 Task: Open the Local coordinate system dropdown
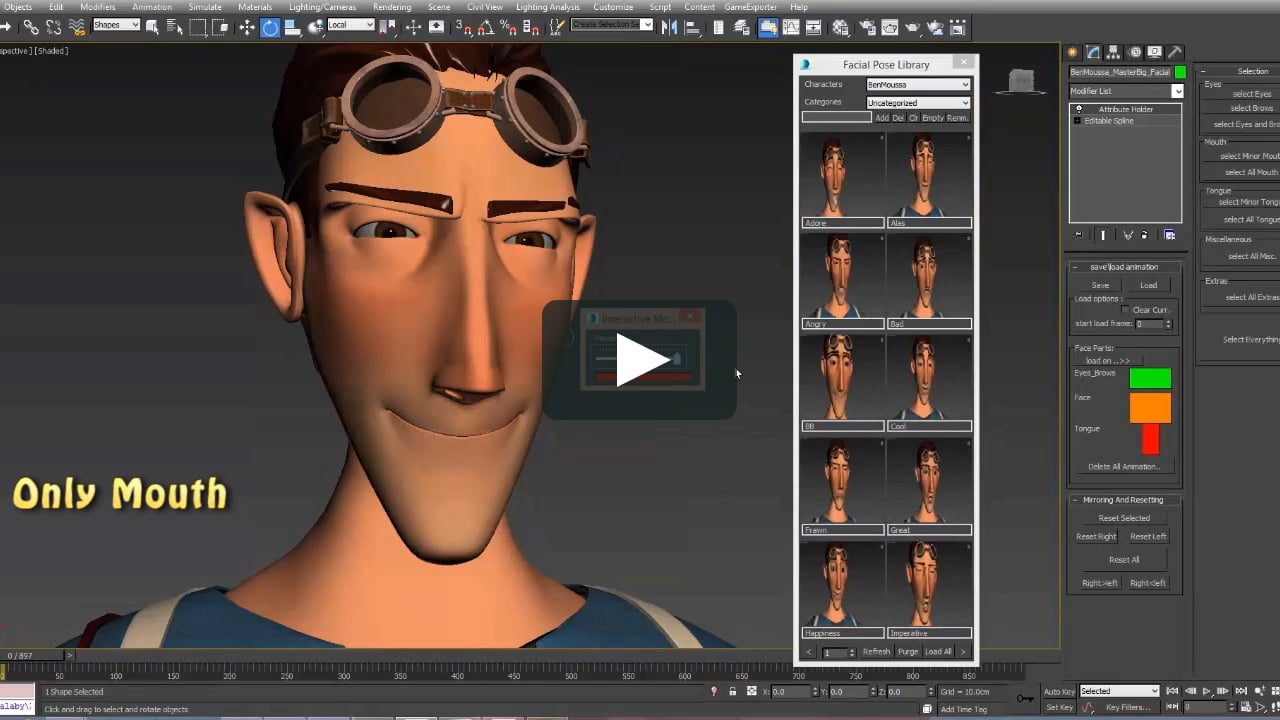click(x=351, y=25)
